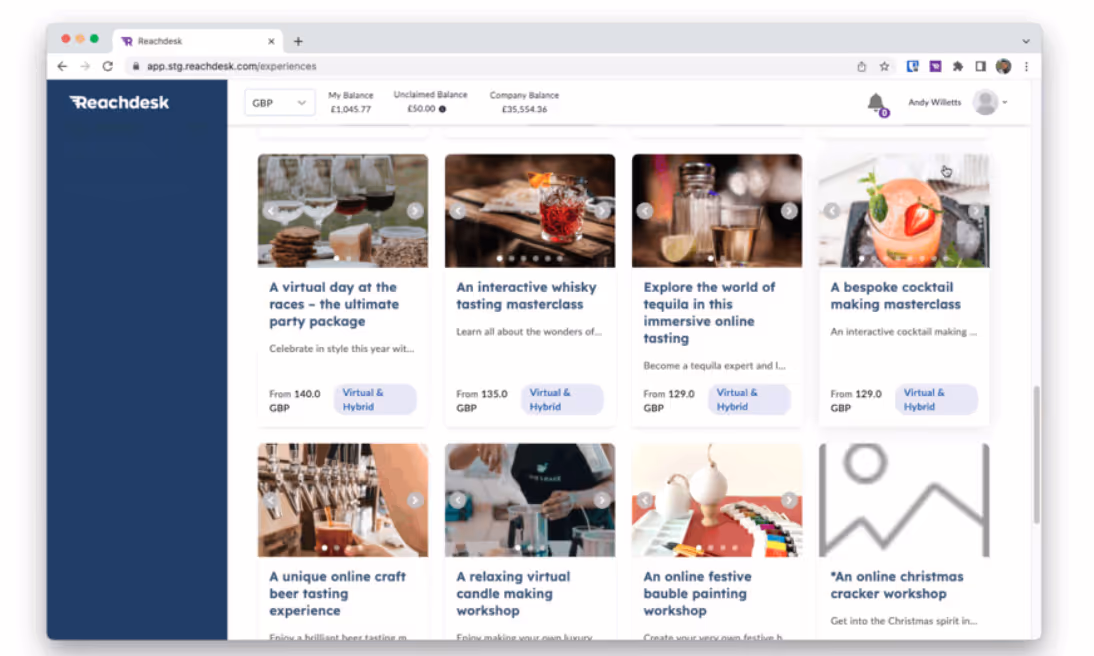Click the page vertical scrollbar thumb
Viewport: 1094px width, 656px height.
(x=1036, y=454)
